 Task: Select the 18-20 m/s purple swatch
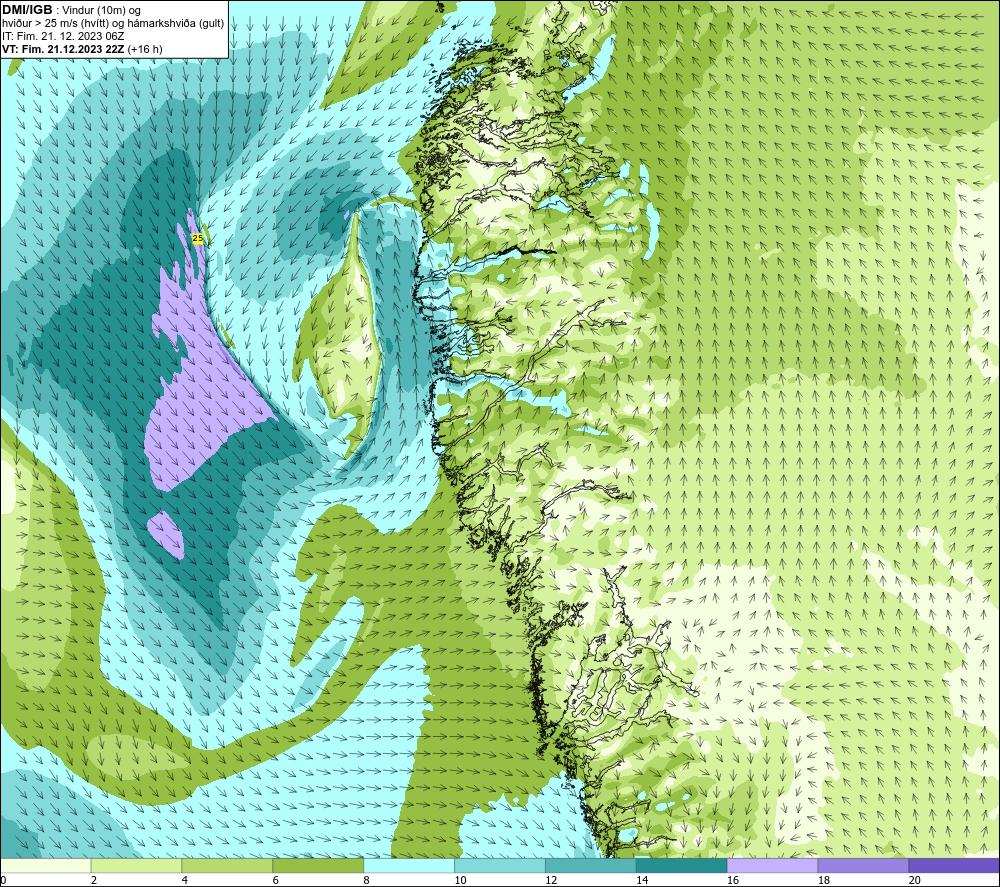point(863,865)
